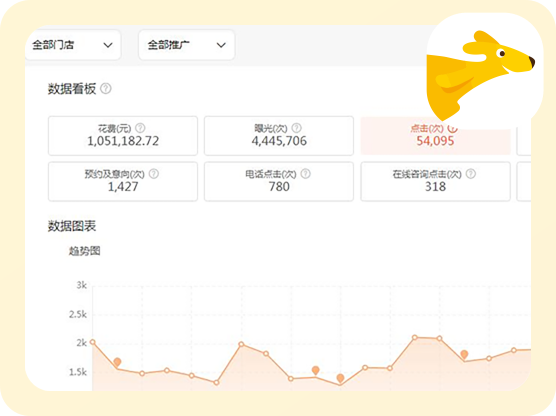Click help icon beside 在线咨询点击(次)

tap(471, 174)
